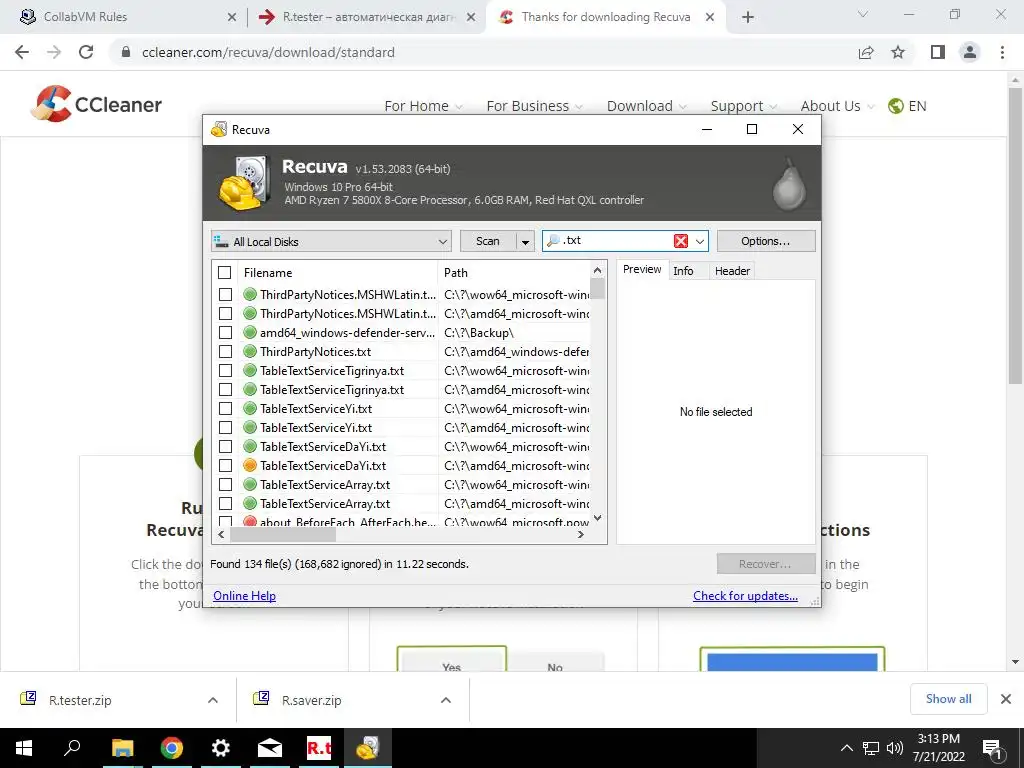
Task: Tick the wow64 TableTextServiceYi.txt row checkbox
Action: 225,409
